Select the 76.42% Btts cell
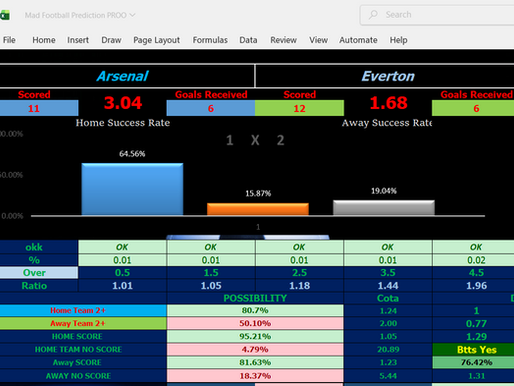This screenshot has width=514, height=386. 473,362
